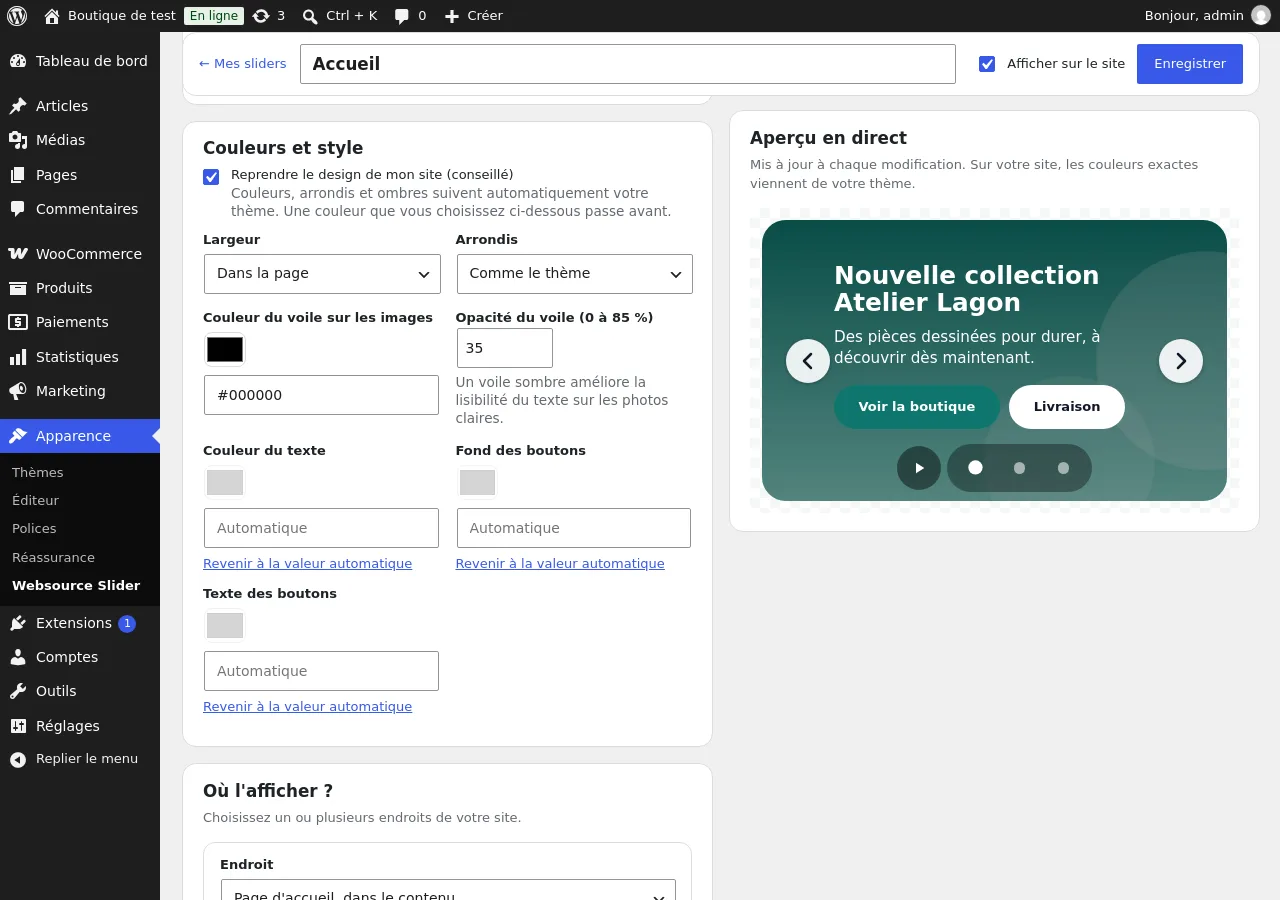The image size is (1280, 900).
Task: Open Produits section
Action: [80, 288]
